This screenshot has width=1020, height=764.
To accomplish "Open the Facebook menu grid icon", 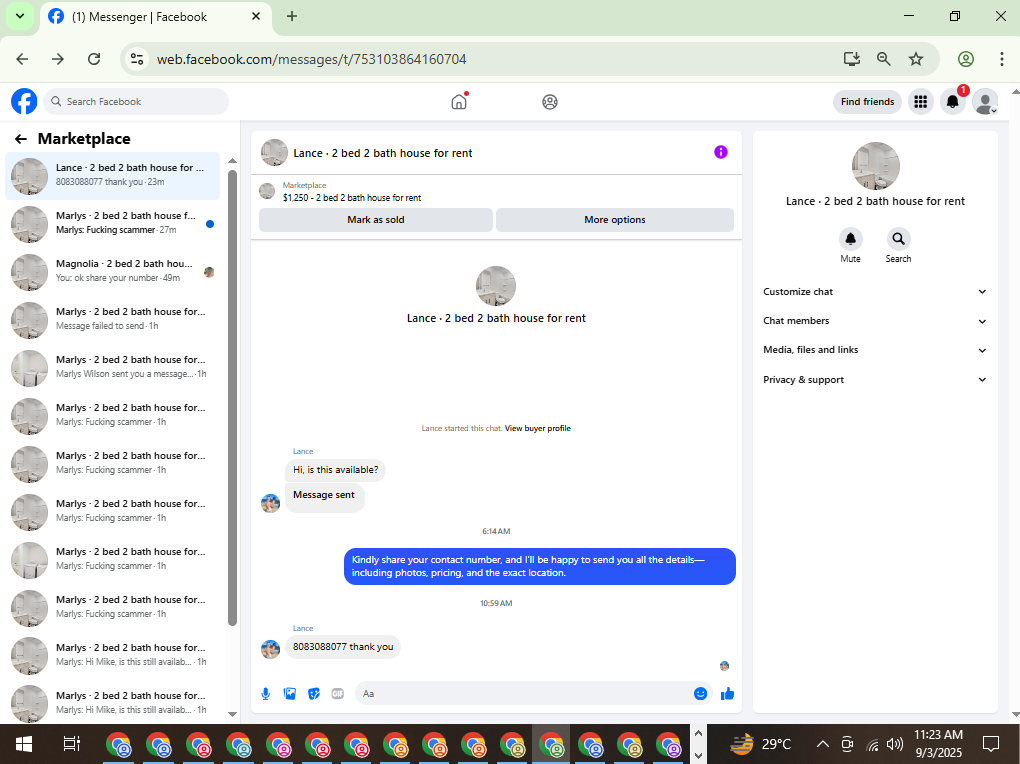I will coord(920,102).
